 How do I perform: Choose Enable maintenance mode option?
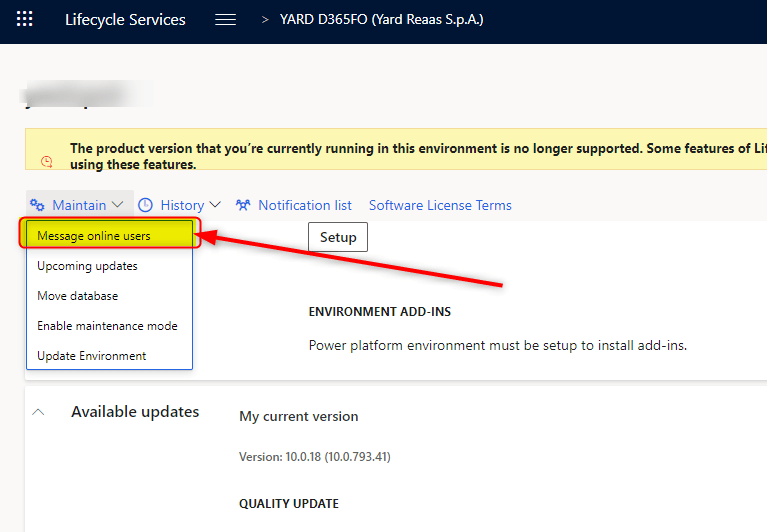[x=107, y=326]
